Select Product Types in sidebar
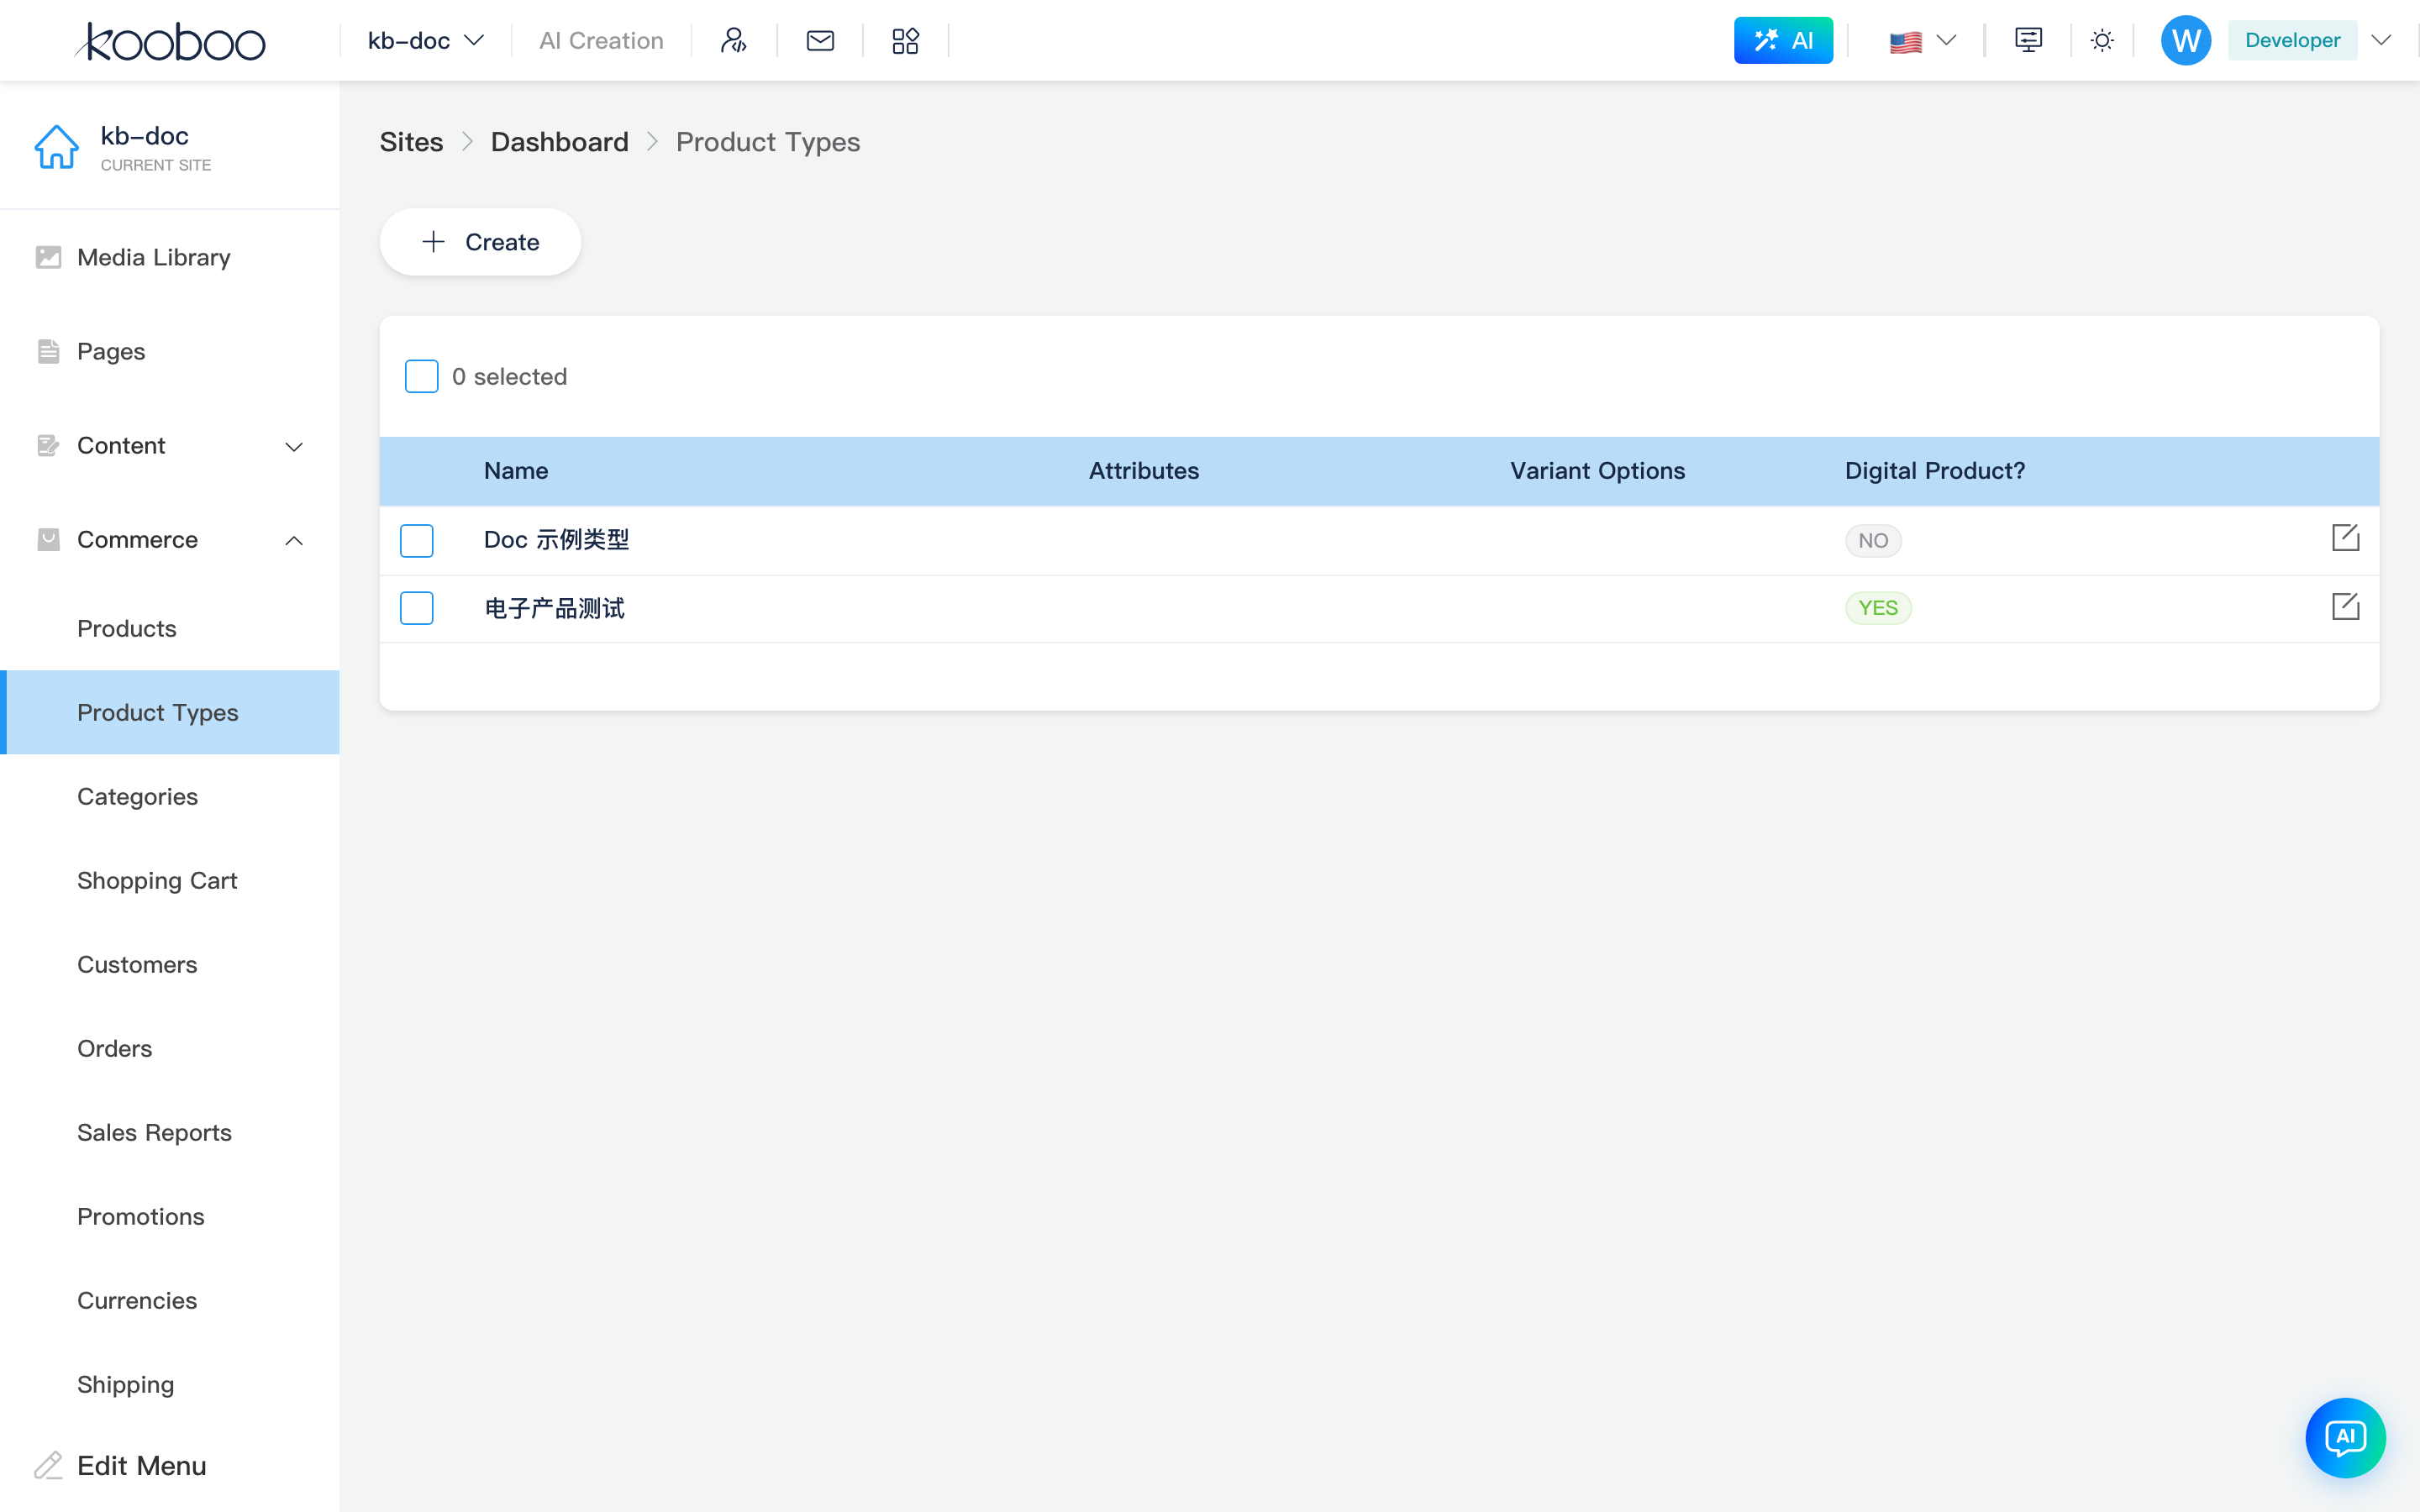This screenshot has height=1512, width=2420. coord(170,712)
